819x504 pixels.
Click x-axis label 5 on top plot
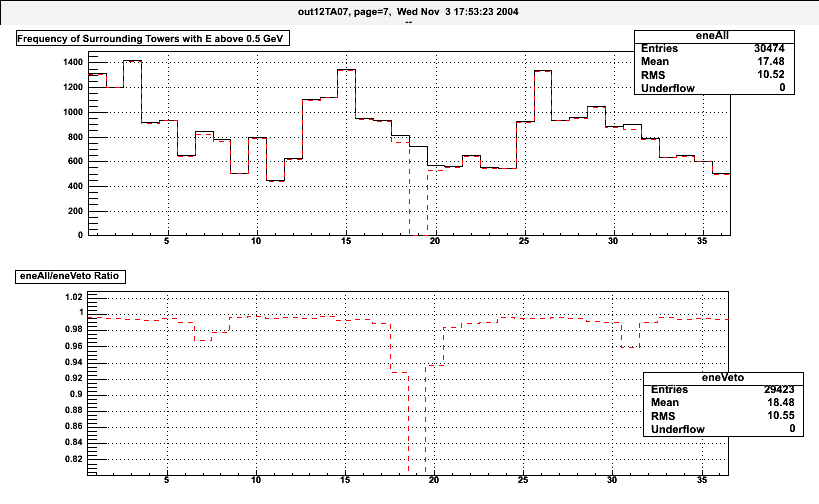167,241
